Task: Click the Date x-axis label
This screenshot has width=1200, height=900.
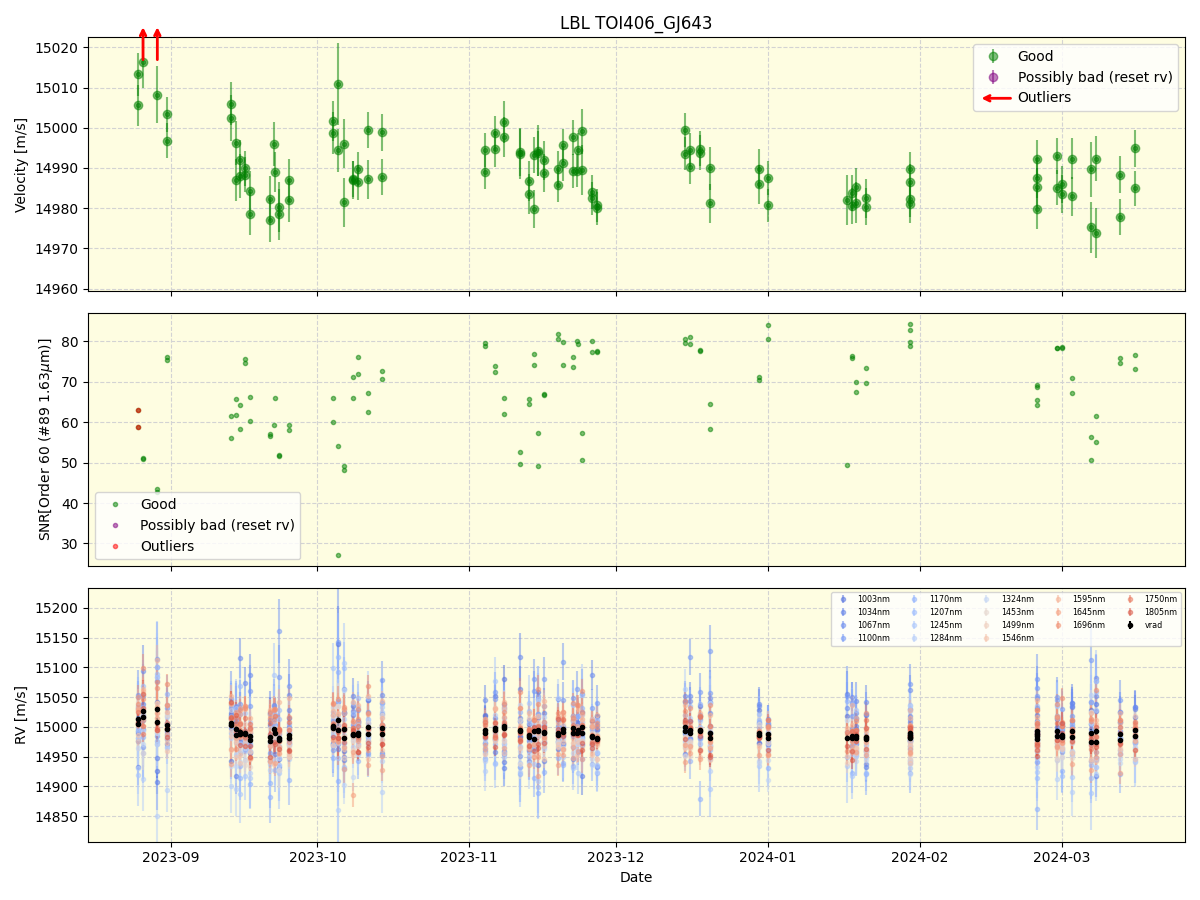Action: click(x=636, y=877)
